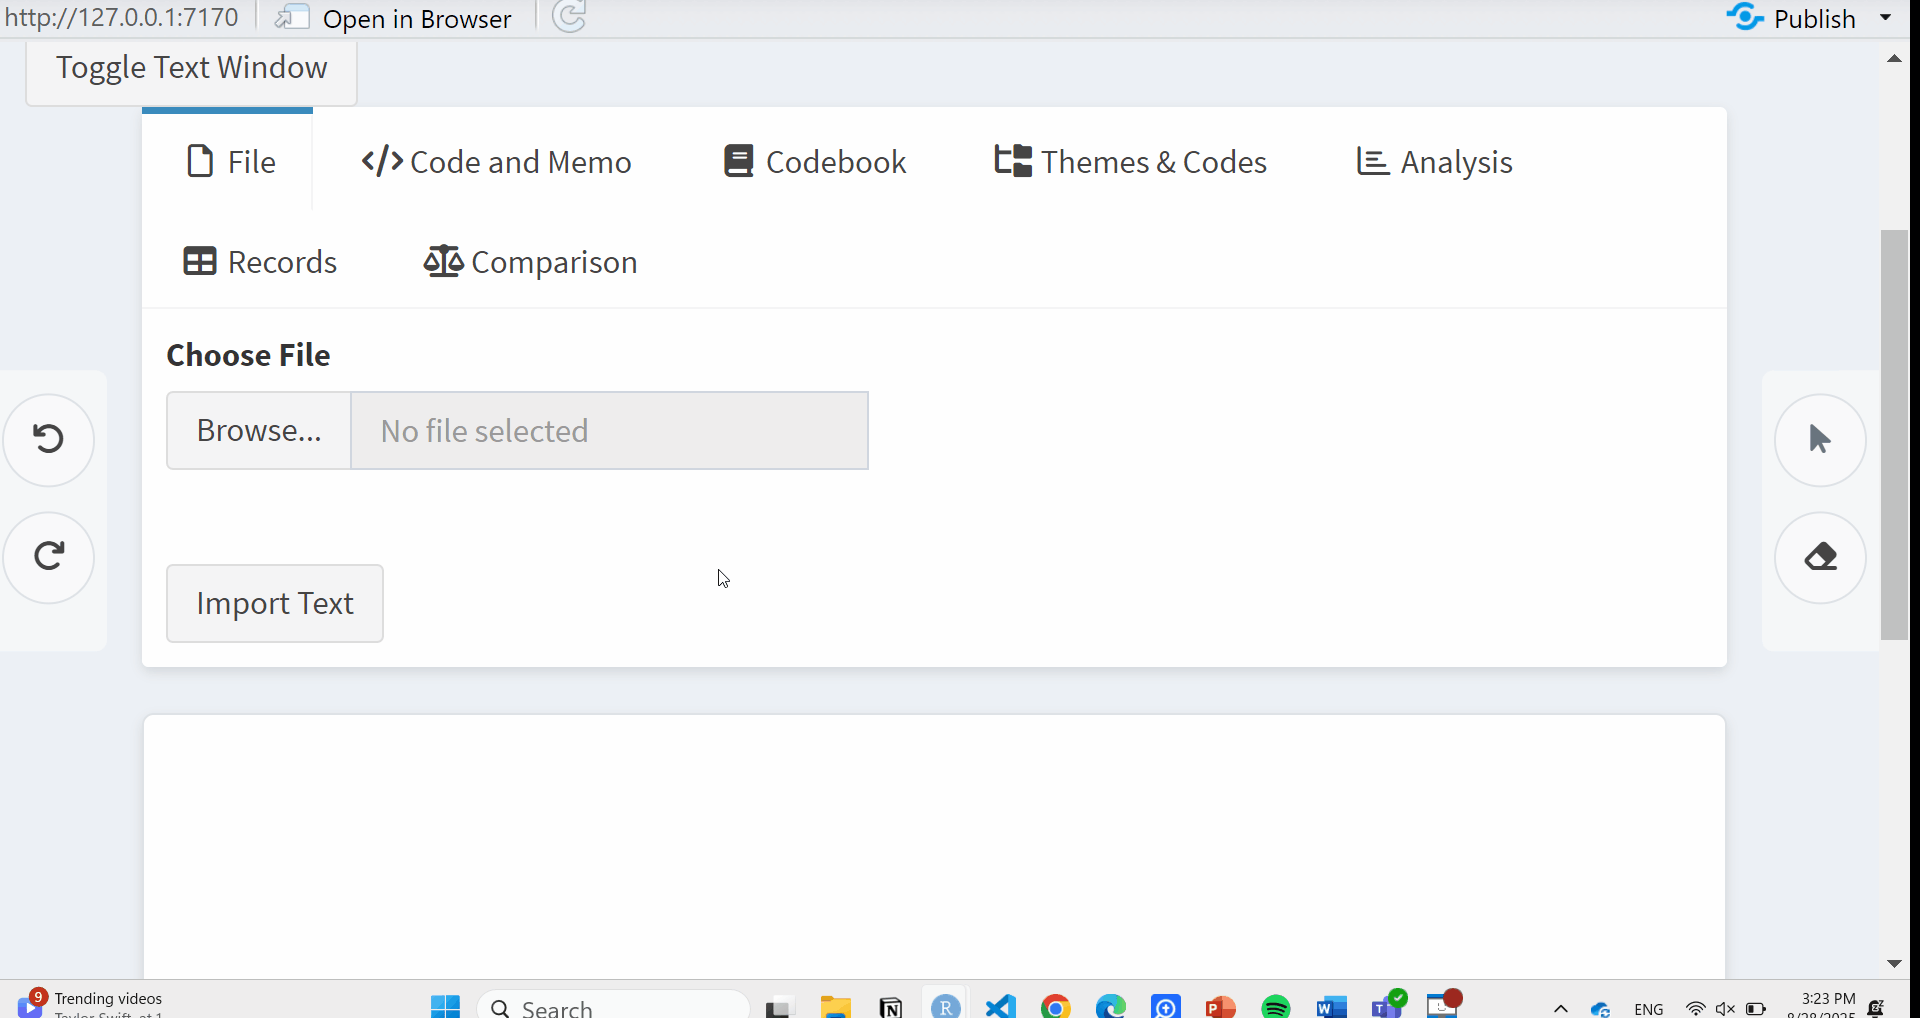1920x1018 pixels.
Task: Click the Publish button
Action: pos(1791,18)
